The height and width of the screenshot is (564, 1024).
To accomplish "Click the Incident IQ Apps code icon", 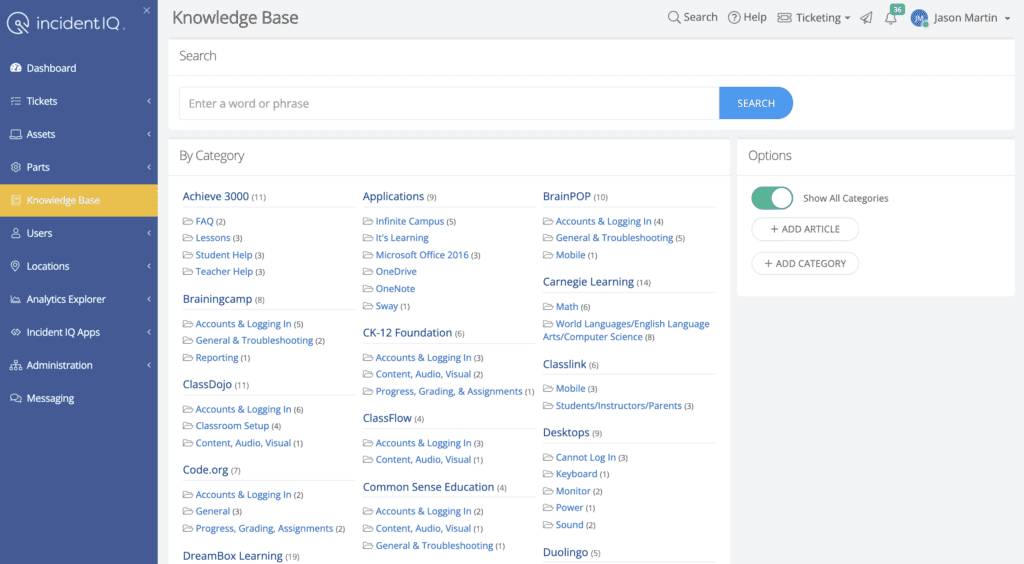I will tap(16, 332).
